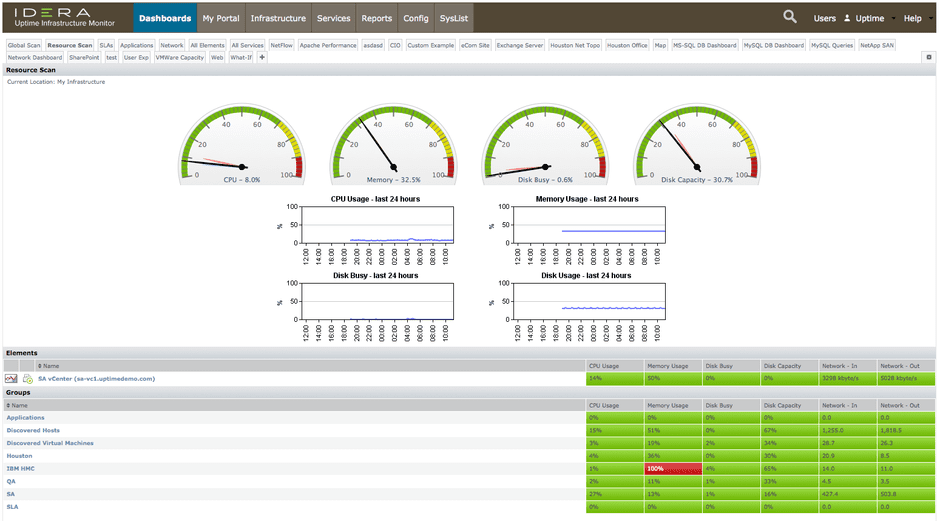The width and height of the screenshot is (940, 521).
Task: Open the Reports menu
Action: point(376,18)
